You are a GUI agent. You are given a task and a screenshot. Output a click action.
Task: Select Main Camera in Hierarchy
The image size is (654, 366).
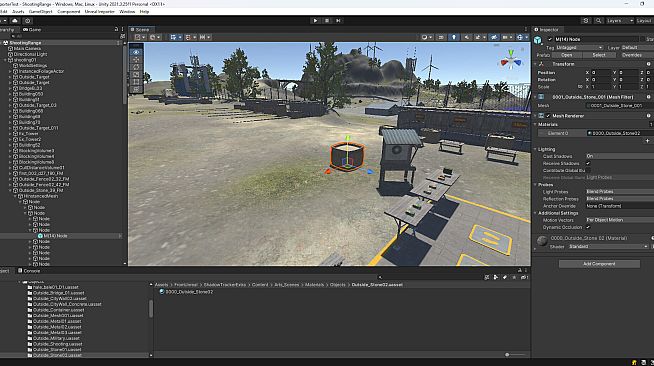point(27,49)
